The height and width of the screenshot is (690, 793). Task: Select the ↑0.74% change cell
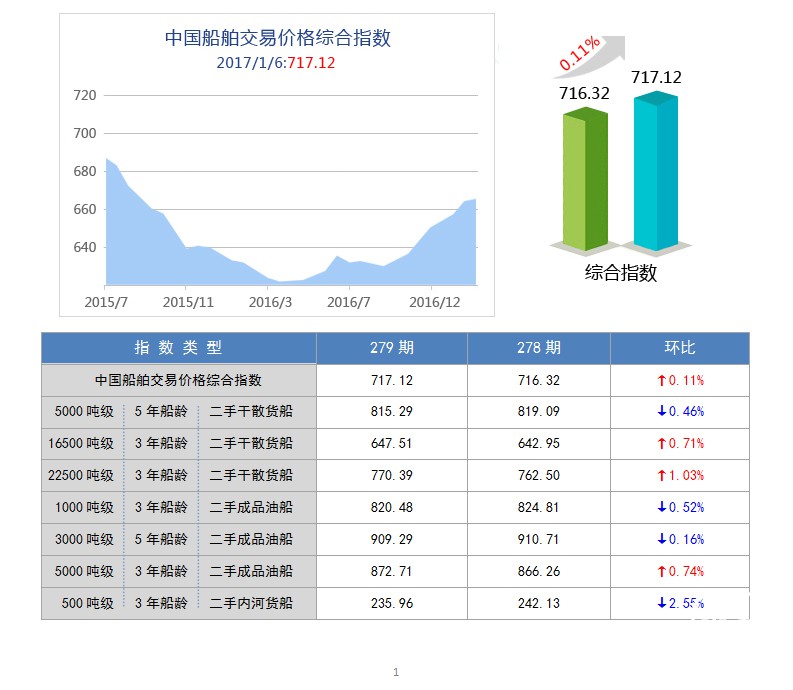point(680,572)
